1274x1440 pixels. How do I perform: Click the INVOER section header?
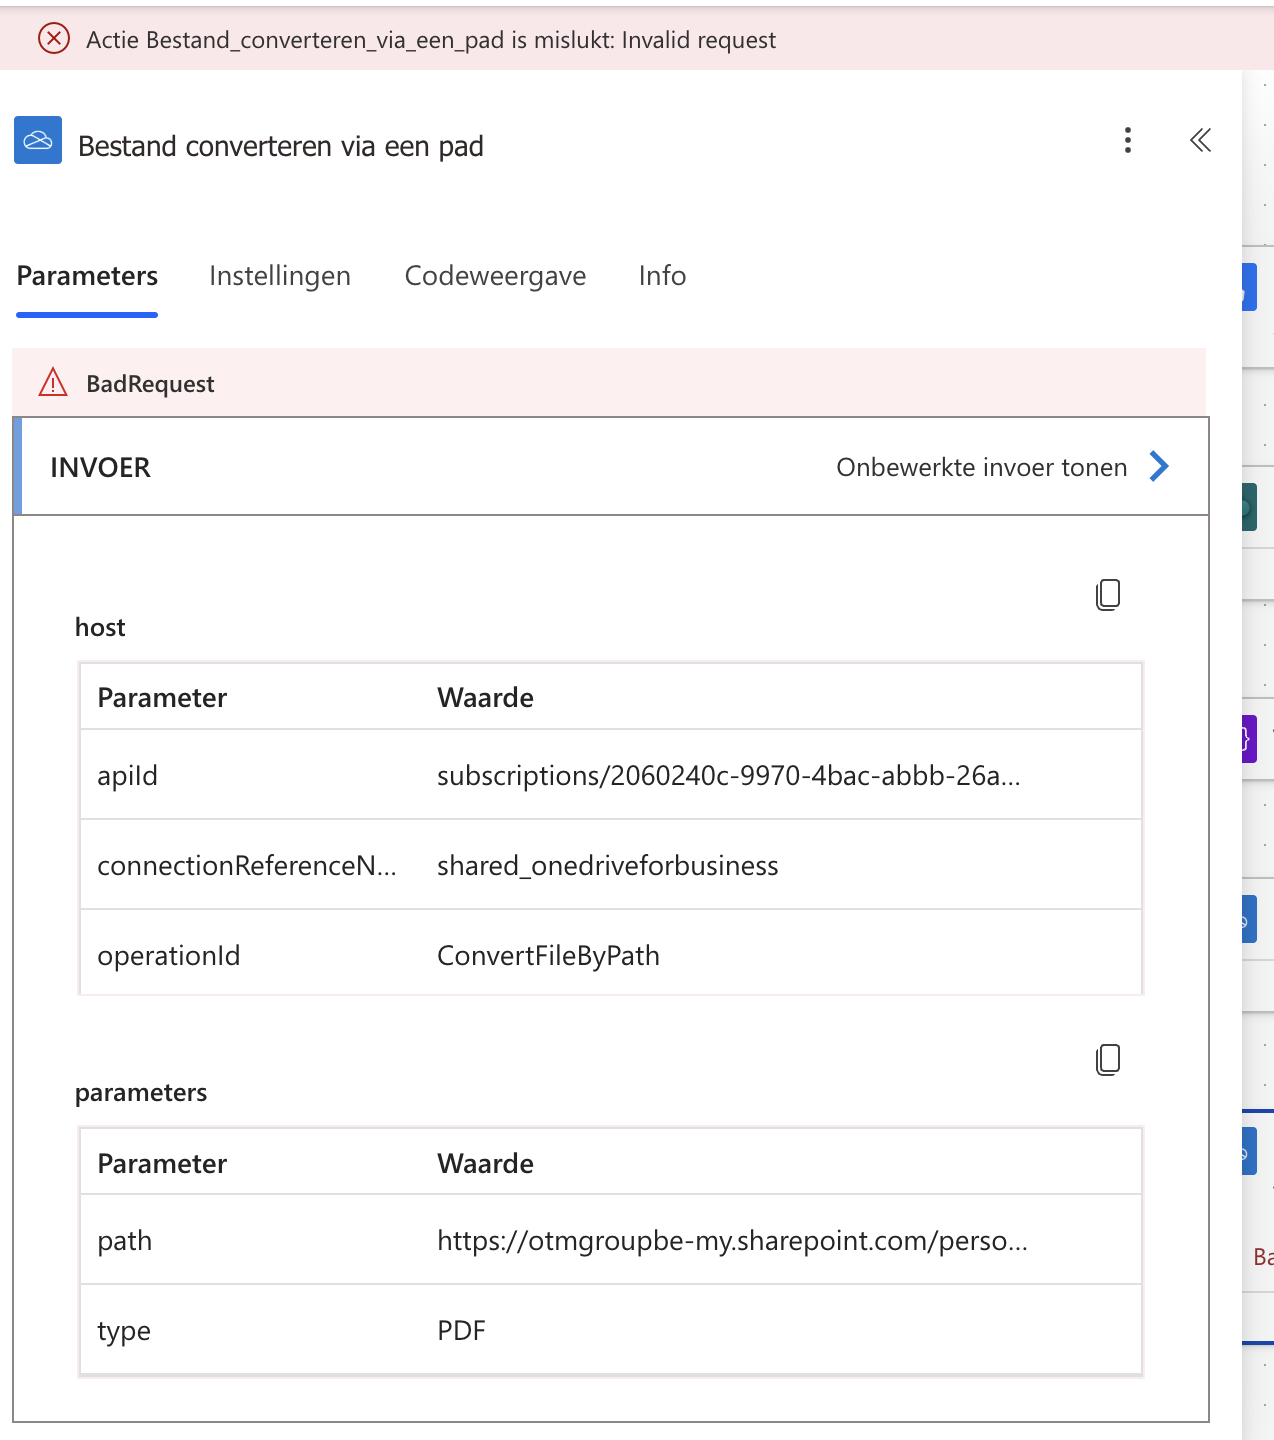click(101, 467)
